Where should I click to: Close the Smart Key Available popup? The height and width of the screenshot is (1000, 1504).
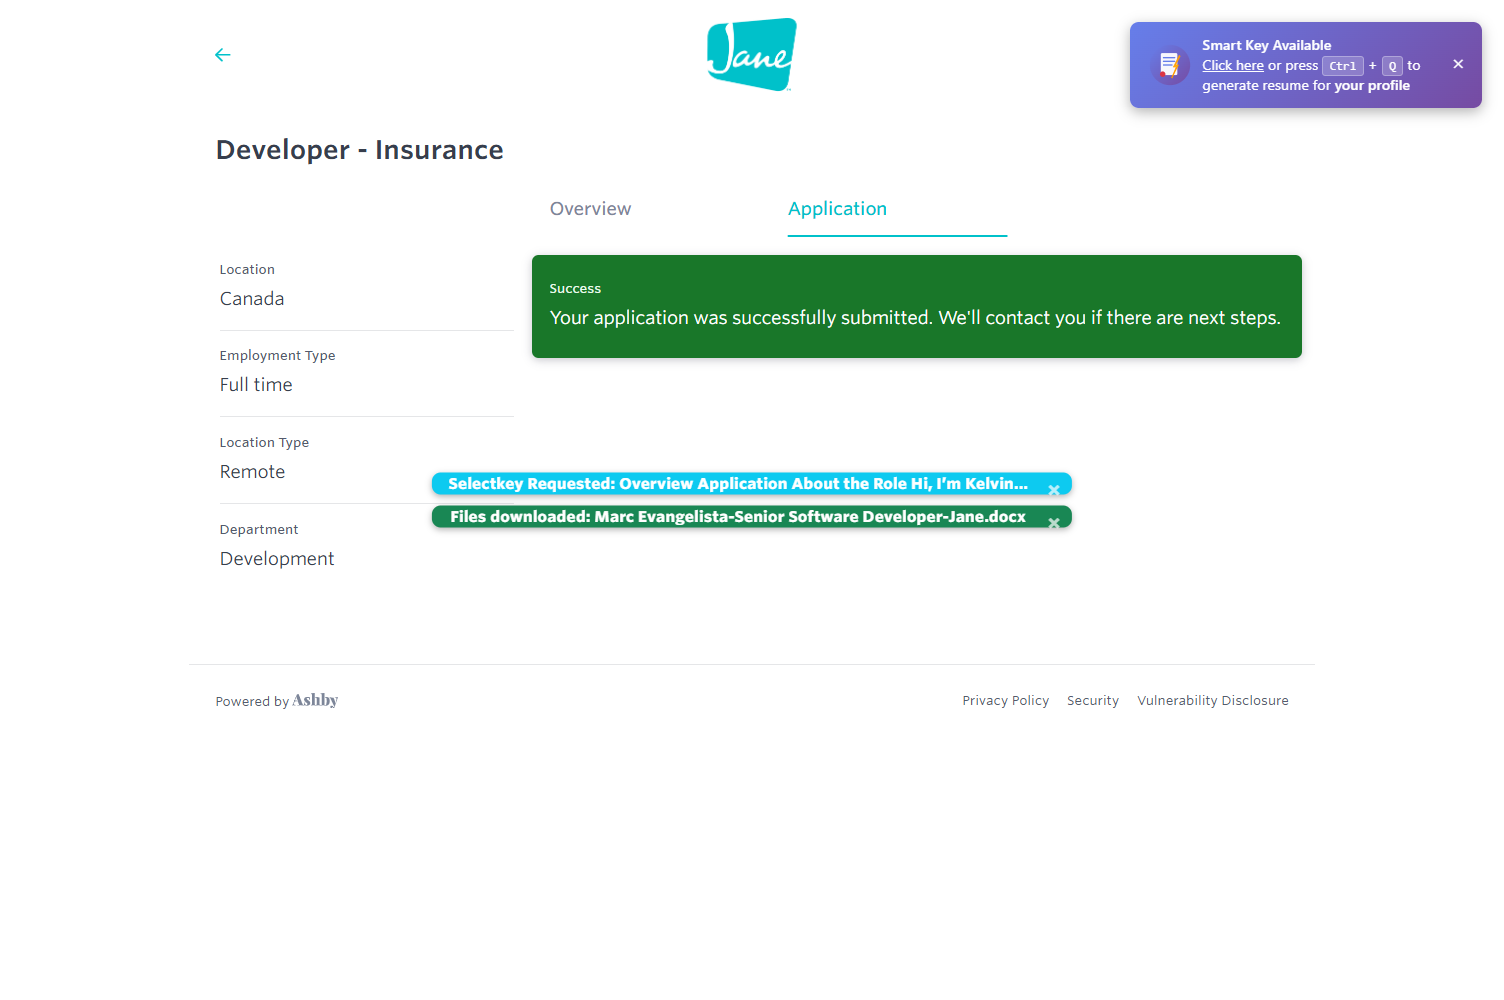click(x=1458, y=64)
